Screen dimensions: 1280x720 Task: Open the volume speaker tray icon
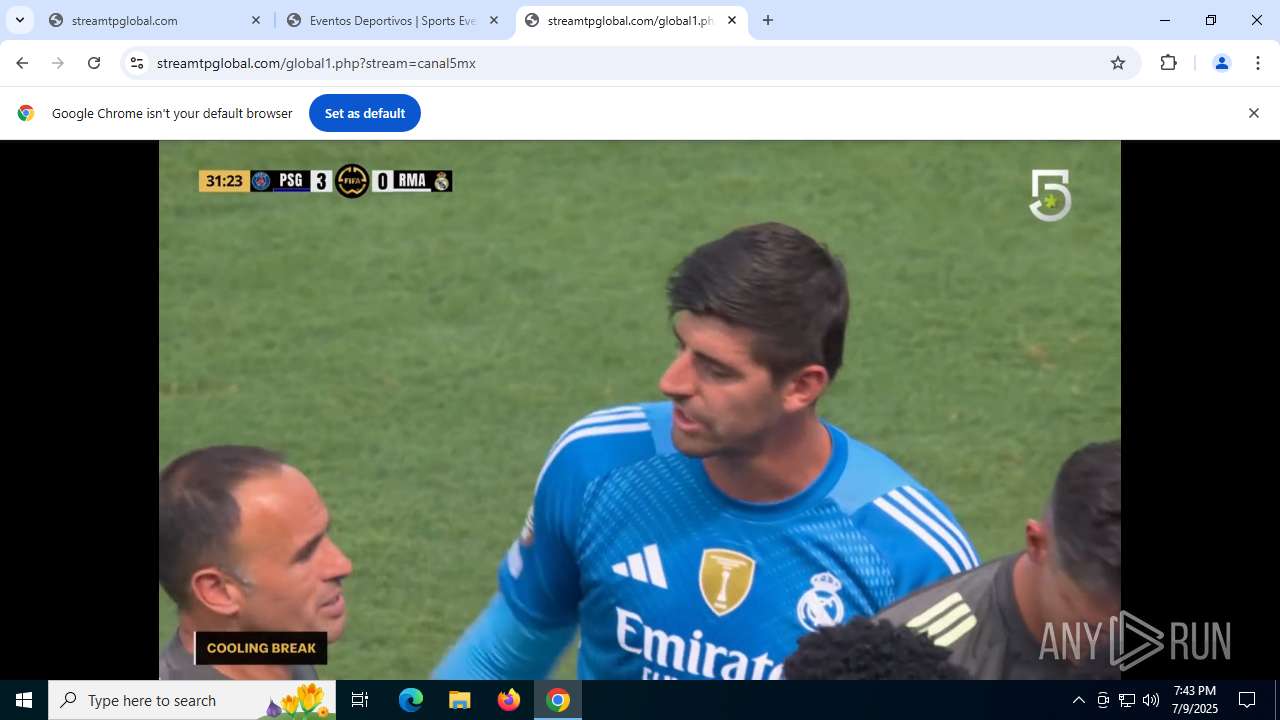(1150, 700)
